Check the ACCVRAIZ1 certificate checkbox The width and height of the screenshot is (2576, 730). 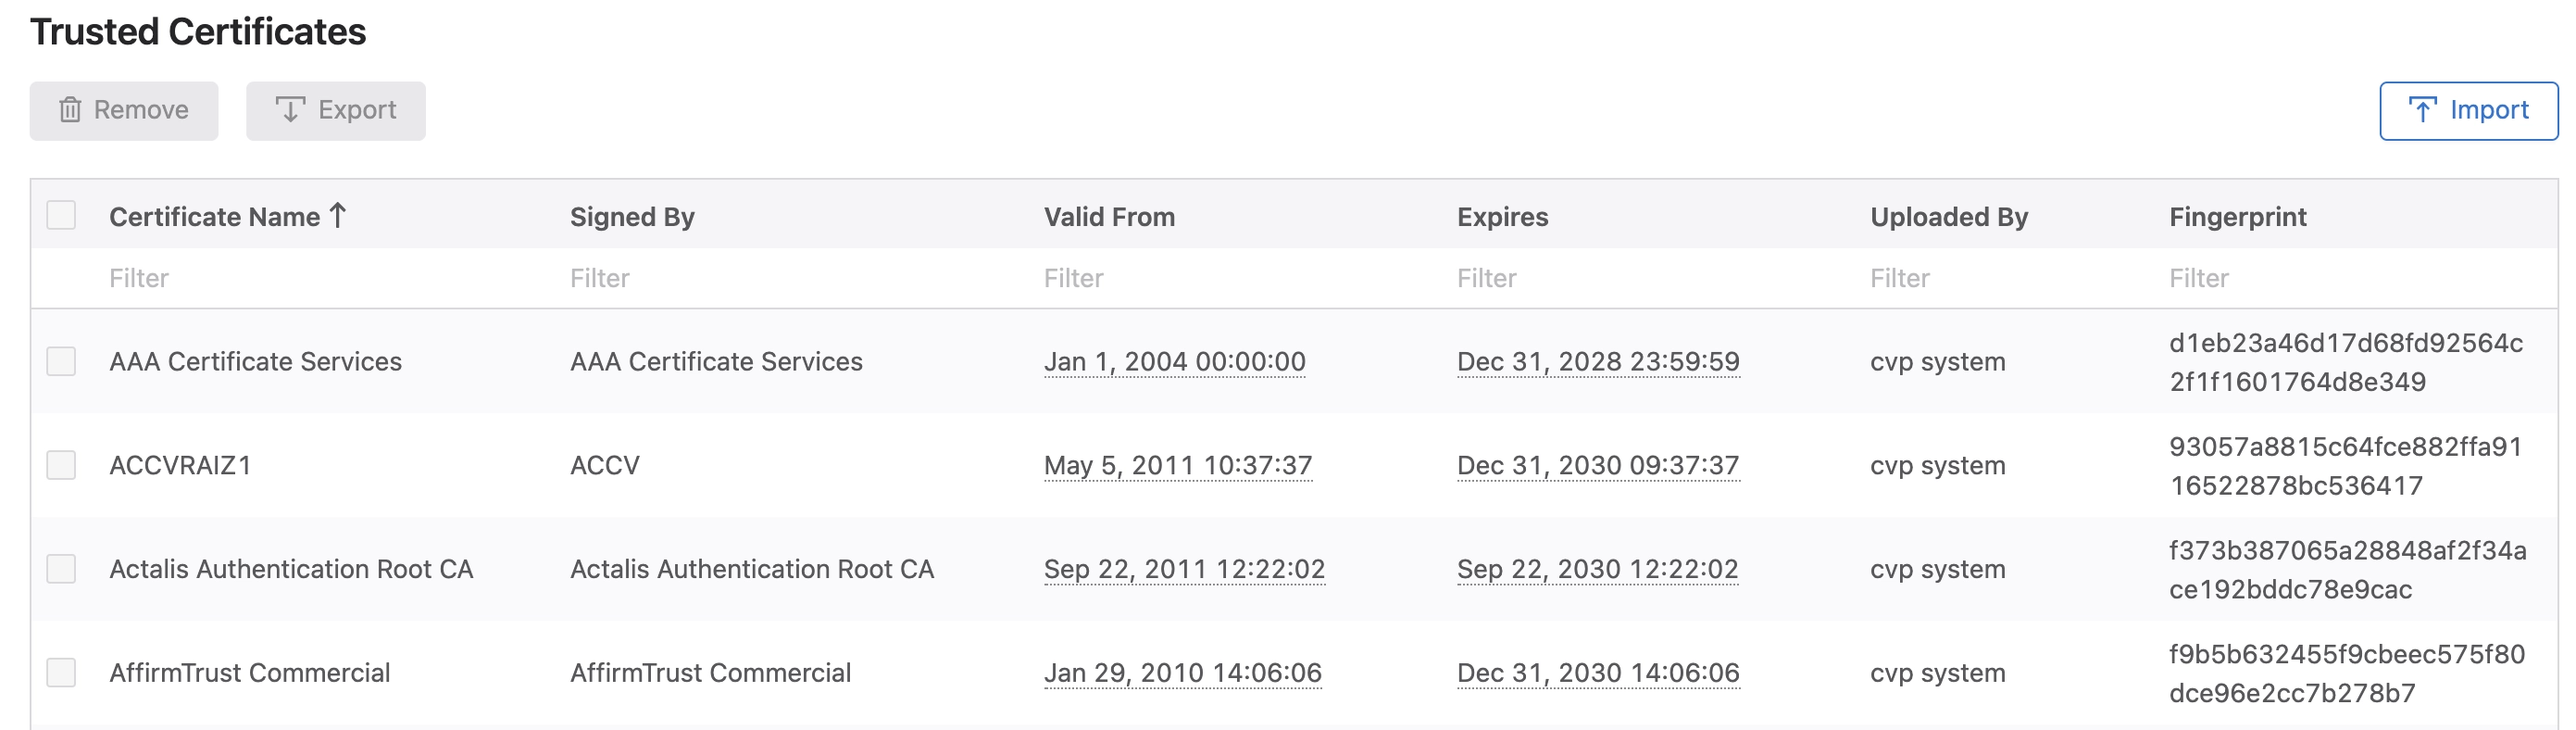61,465
